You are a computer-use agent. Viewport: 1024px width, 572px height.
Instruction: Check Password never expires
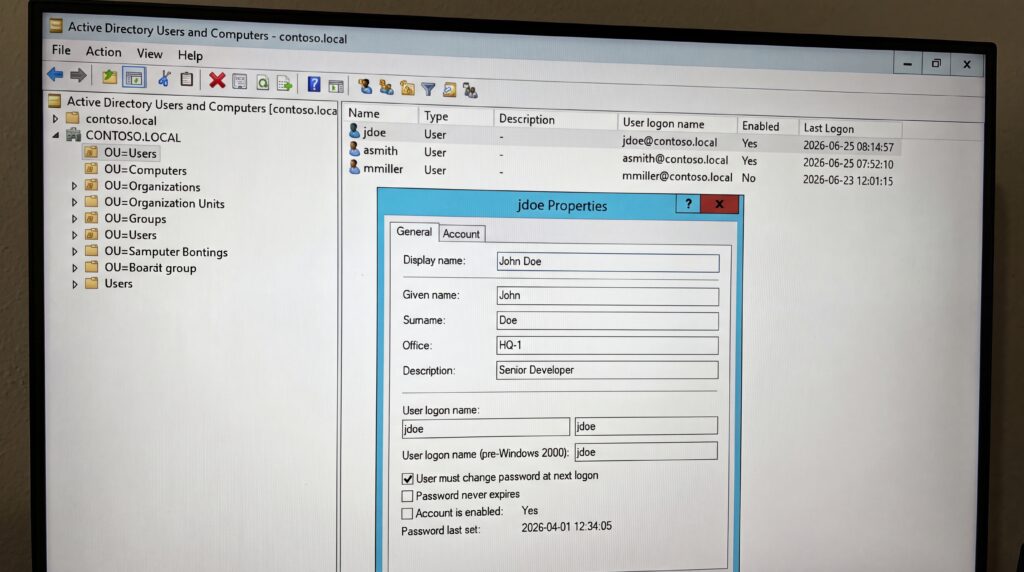(x=408, y=496)
